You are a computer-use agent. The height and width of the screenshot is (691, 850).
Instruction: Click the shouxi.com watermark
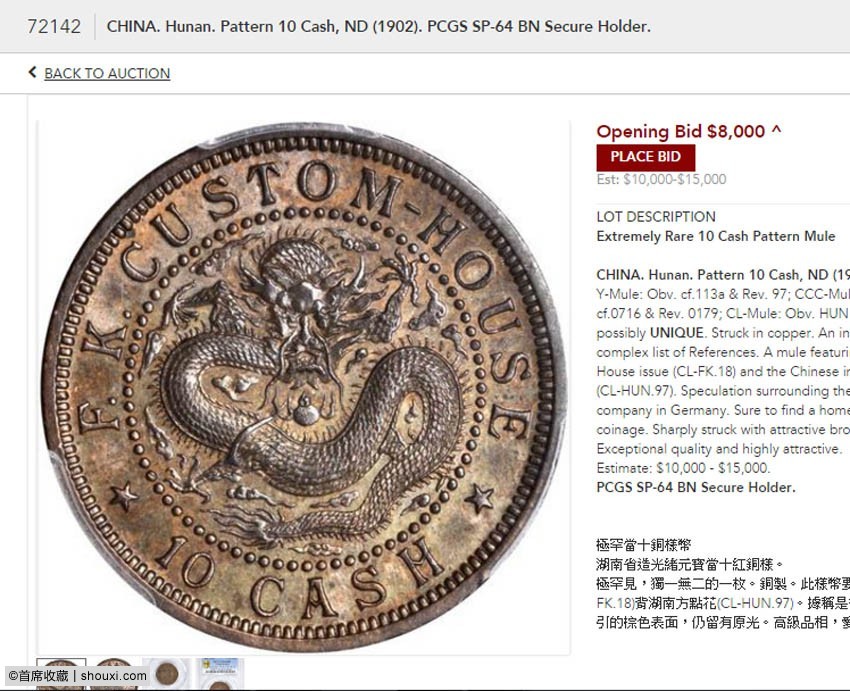(x=113, y=676)
